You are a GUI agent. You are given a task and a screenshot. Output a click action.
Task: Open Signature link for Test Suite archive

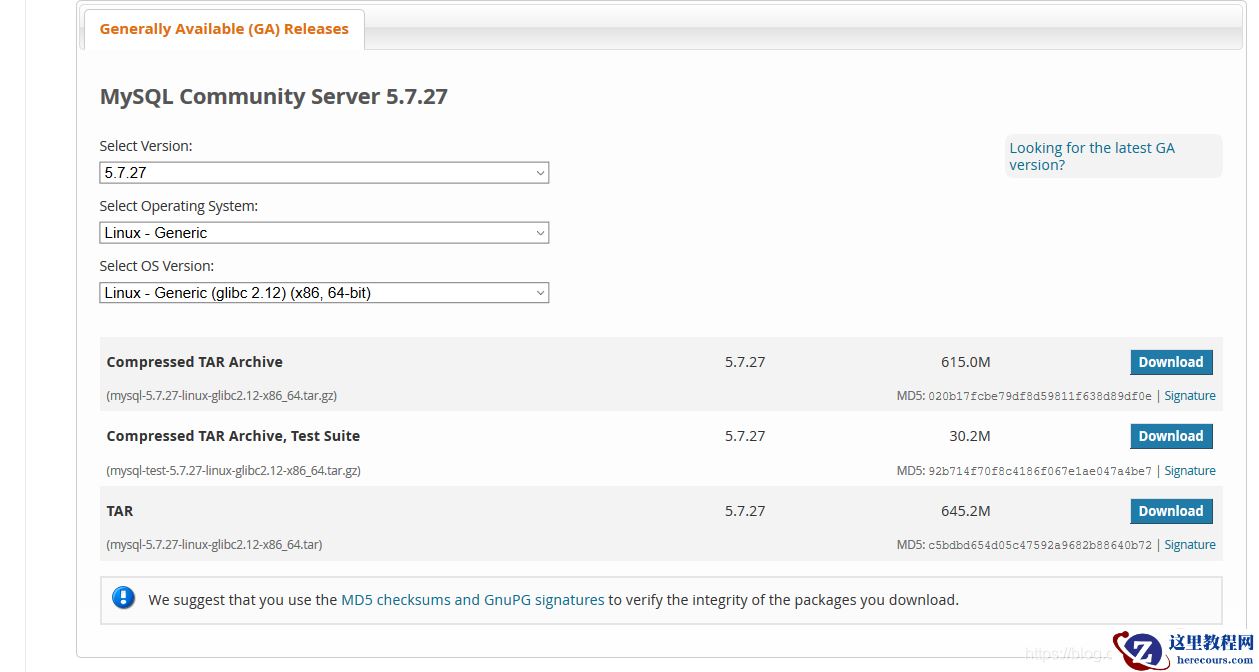tap(1189, 471)
